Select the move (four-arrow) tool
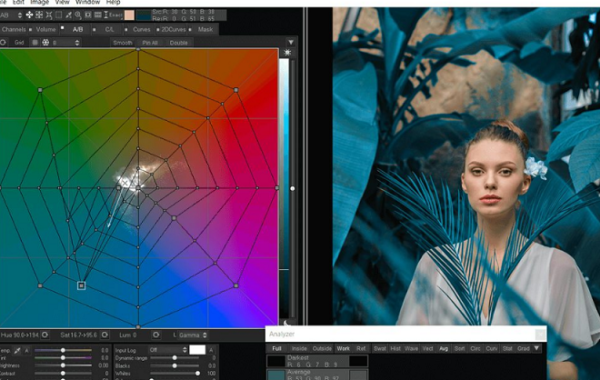Viewport: 600px width, 380px height. tap(29, 15)
